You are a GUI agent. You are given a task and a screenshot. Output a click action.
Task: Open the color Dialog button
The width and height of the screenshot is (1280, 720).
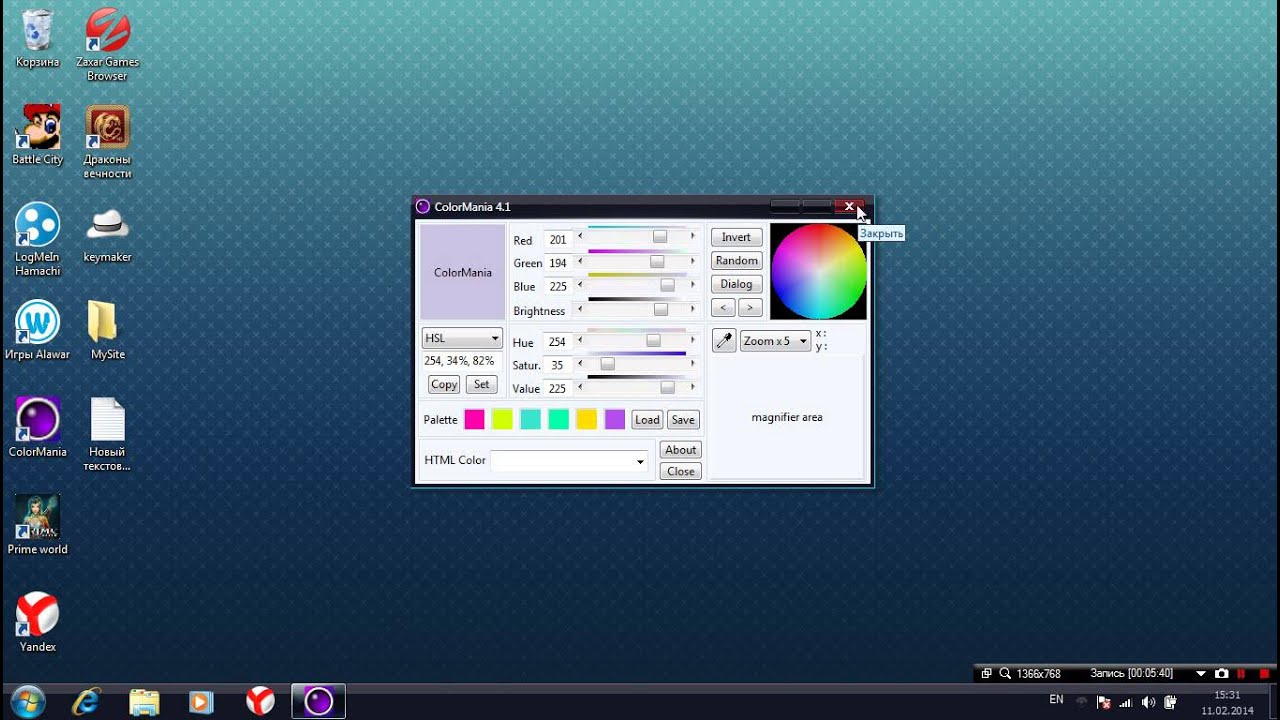(736, 284)
